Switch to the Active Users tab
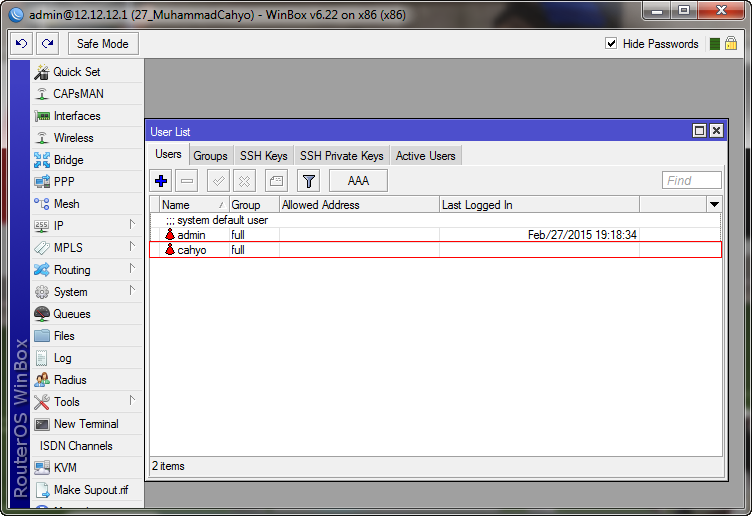Image resolution: width=752 pixels, height=516 pixels. tap(426, 156)
